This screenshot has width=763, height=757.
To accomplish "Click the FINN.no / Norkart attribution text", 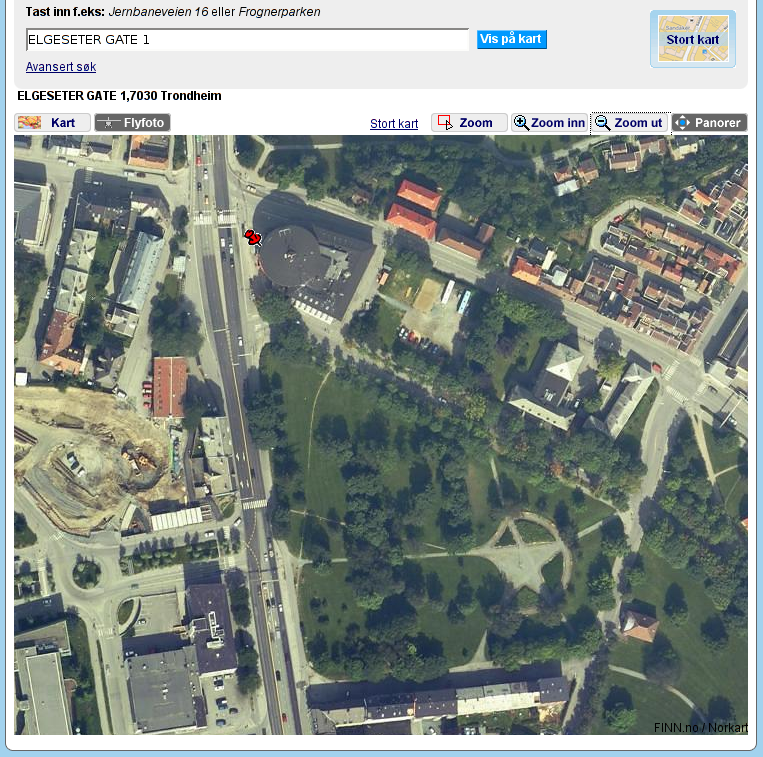I will (x=700, y=727).
